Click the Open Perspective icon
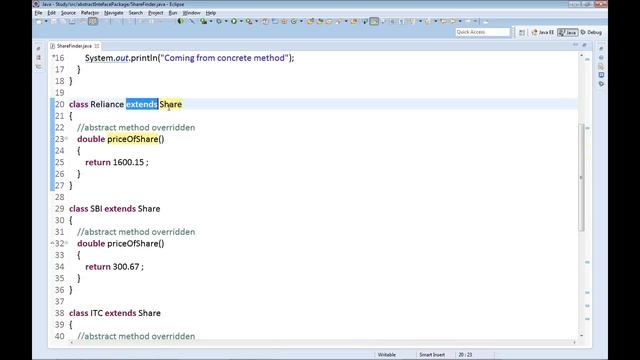 point(522,32)
